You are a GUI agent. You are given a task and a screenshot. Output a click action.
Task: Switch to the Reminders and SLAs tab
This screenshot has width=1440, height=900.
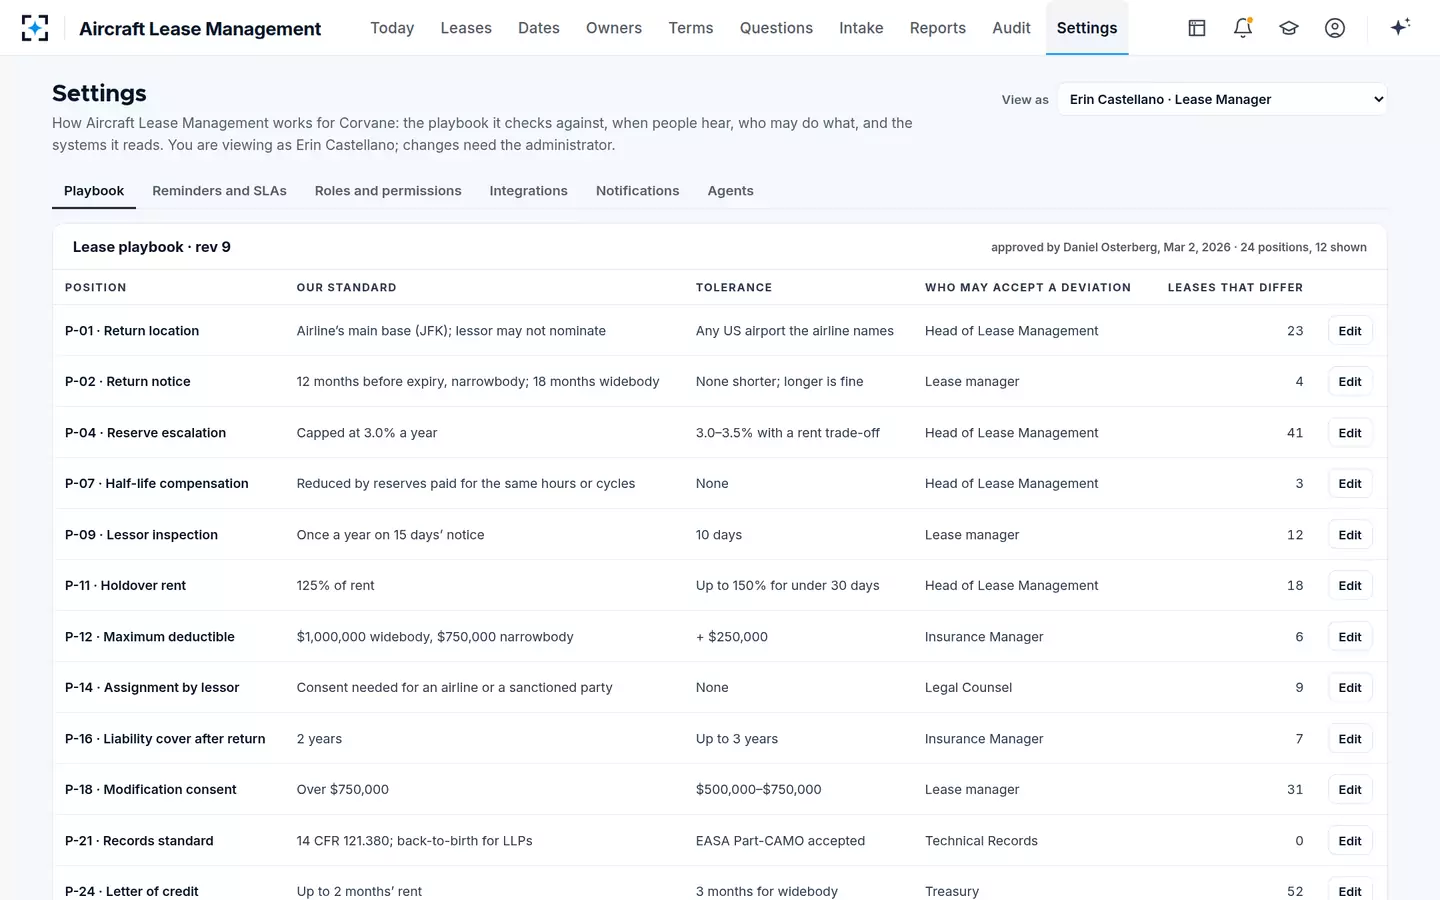click(219, 191)
